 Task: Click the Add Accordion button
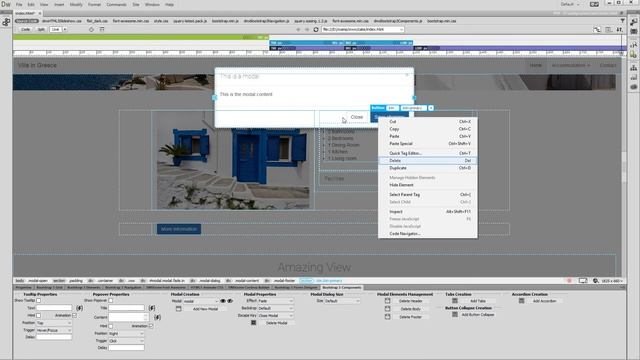[544, 301]
